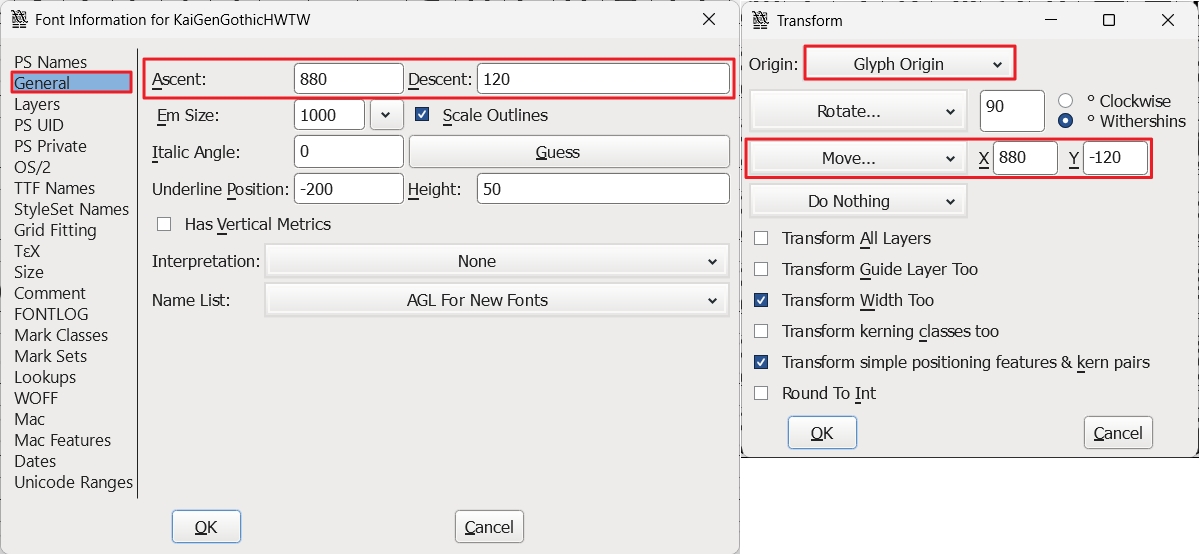Open the Interpretation dropdown

click(x=496, y=261)
